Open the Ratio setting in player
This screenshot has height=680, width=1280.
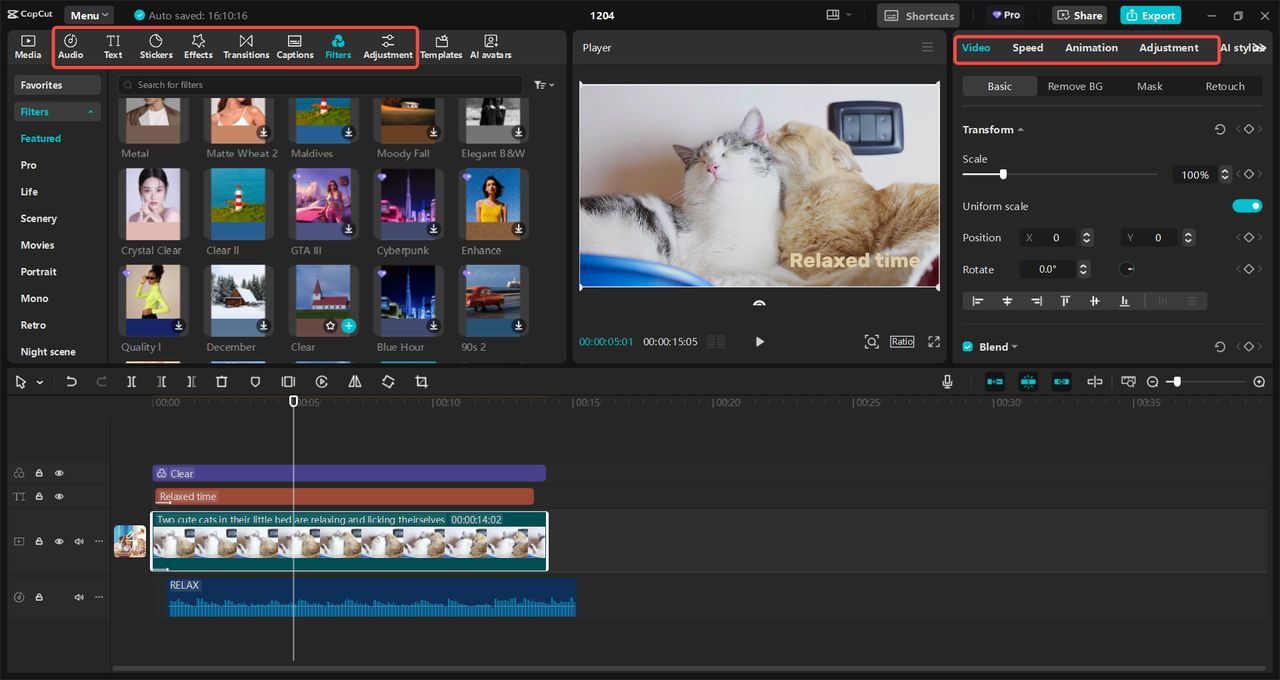(902, 341)
